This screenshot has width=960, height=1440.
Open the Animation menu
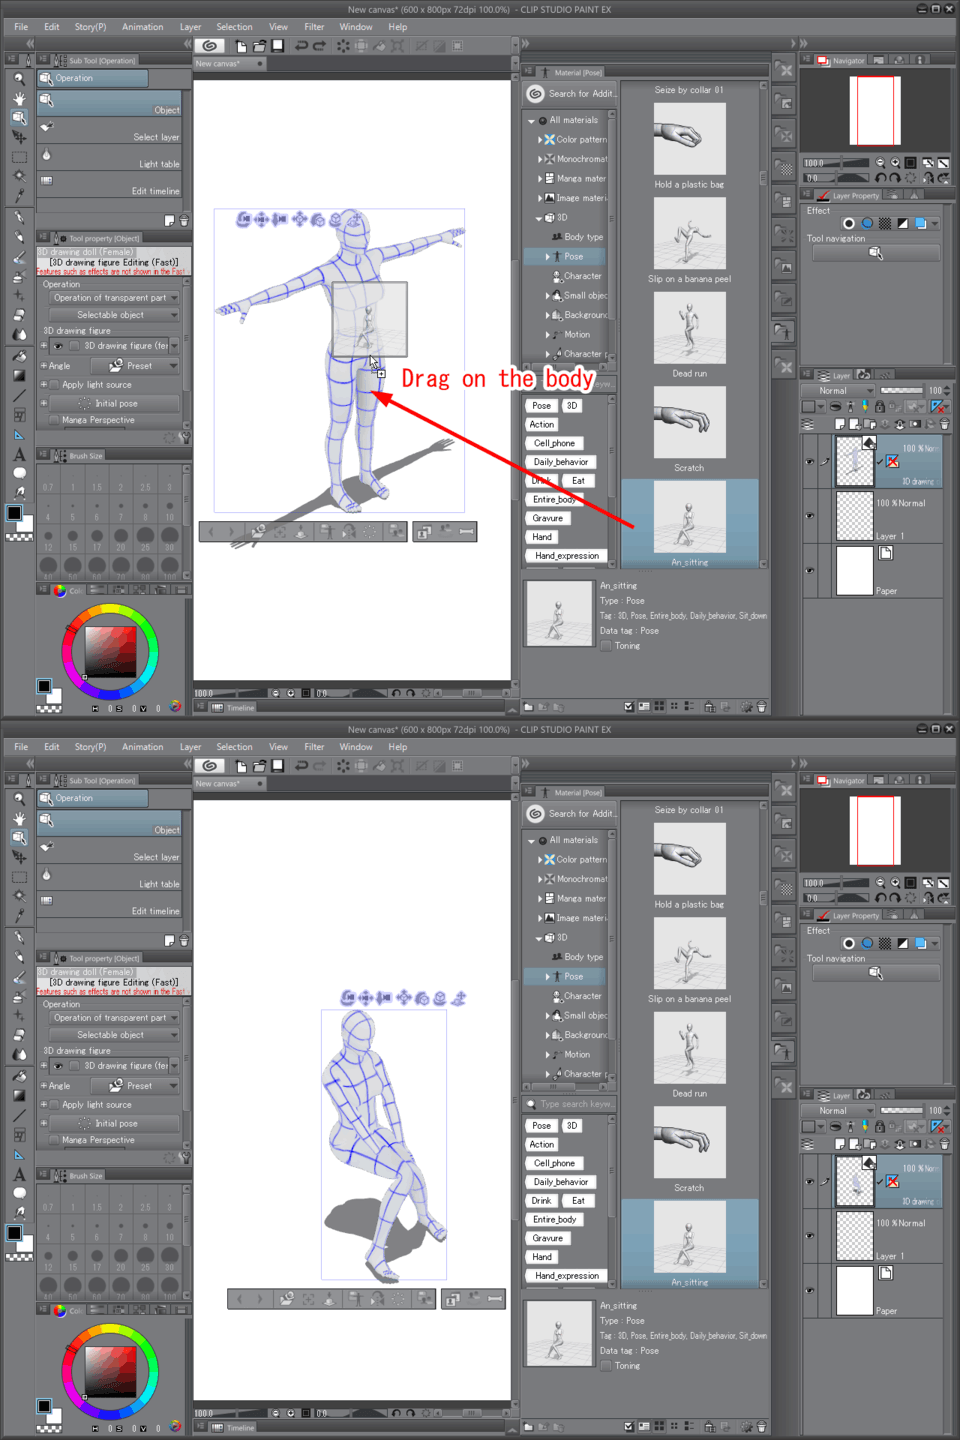(142, 27)
